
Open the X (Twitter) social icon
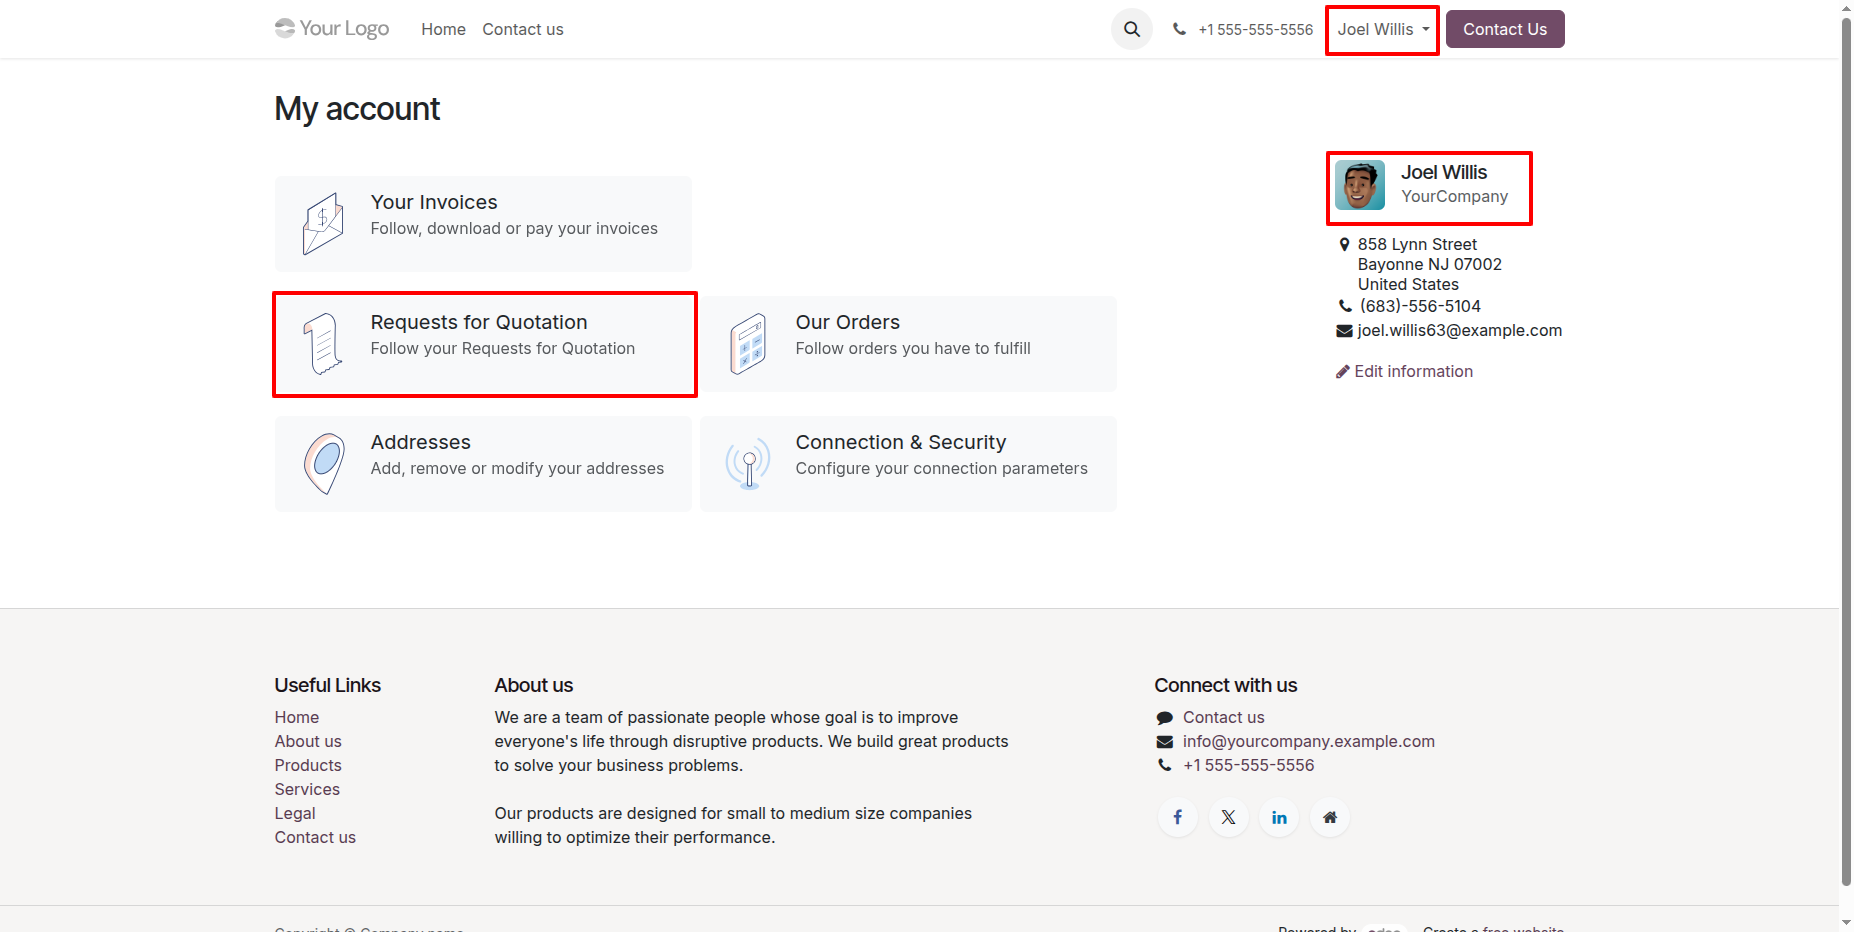(1228, 817)
